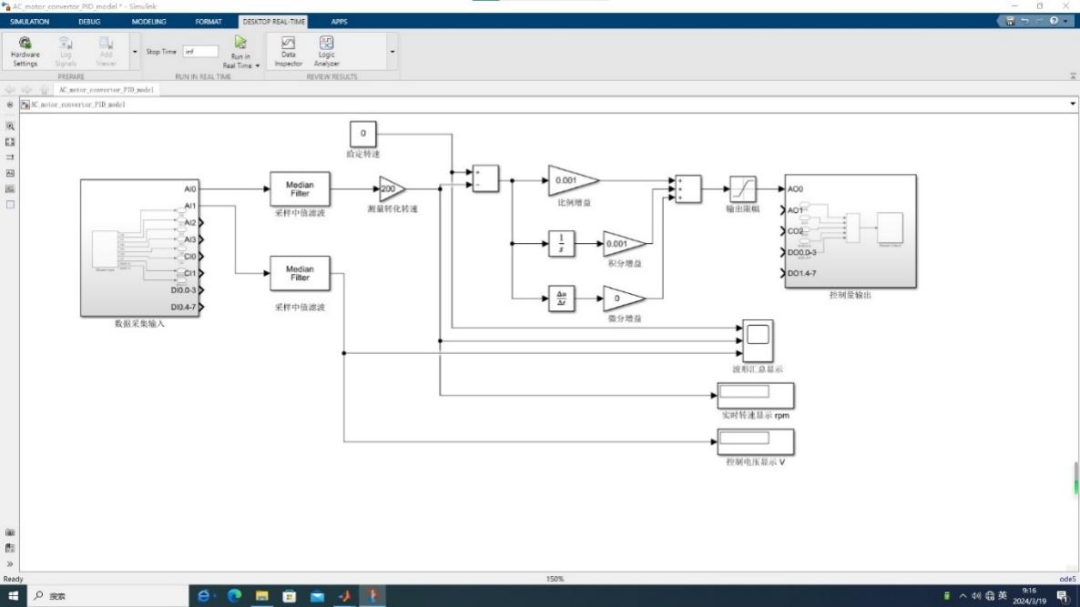Image resolution: width=1080 pixels, height=607 pixels.
Task: Switch to the MODELING tab
Action: 149,21
